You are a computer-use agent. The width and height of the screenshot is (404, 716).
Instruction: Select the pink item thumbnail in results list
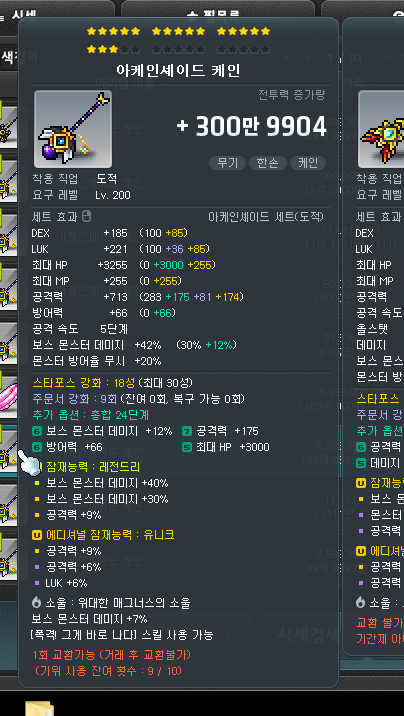(8, 394)
